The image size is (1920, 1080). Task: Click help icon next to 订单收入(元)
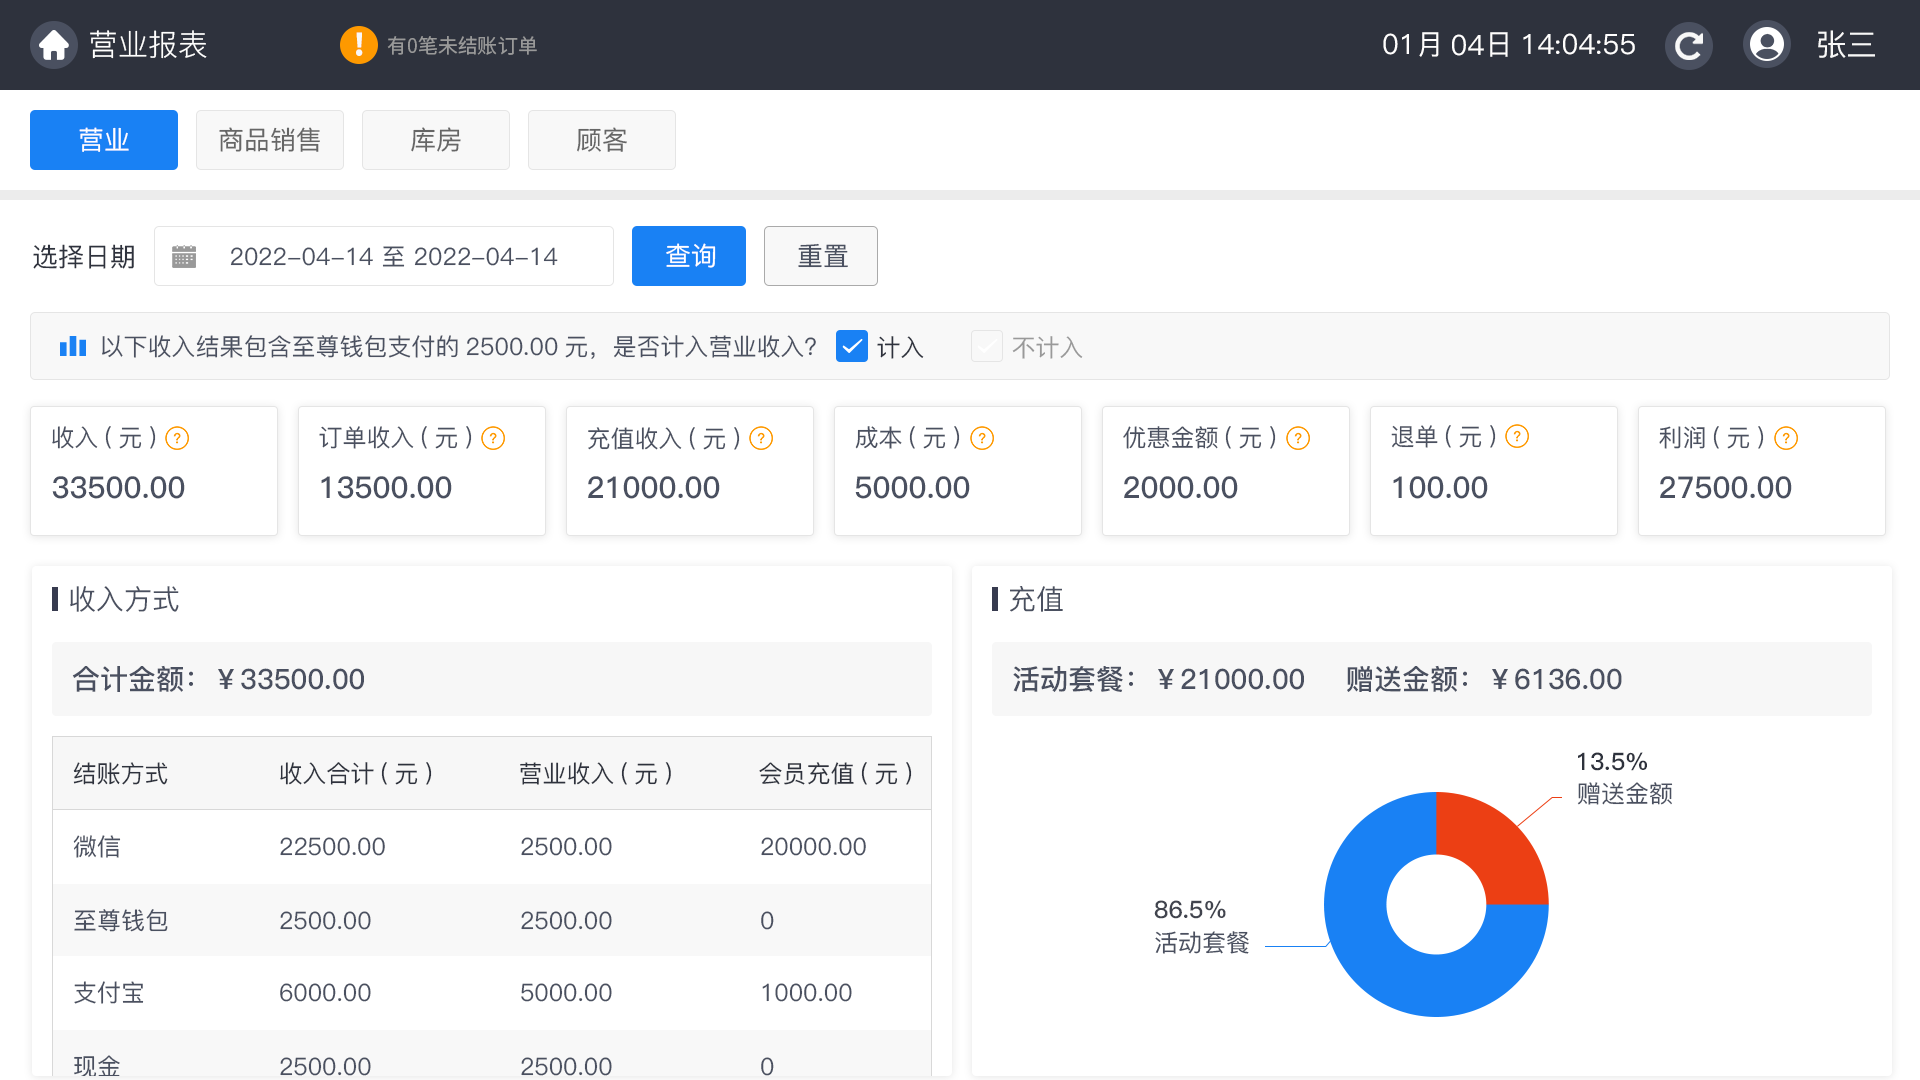[493, 438]
